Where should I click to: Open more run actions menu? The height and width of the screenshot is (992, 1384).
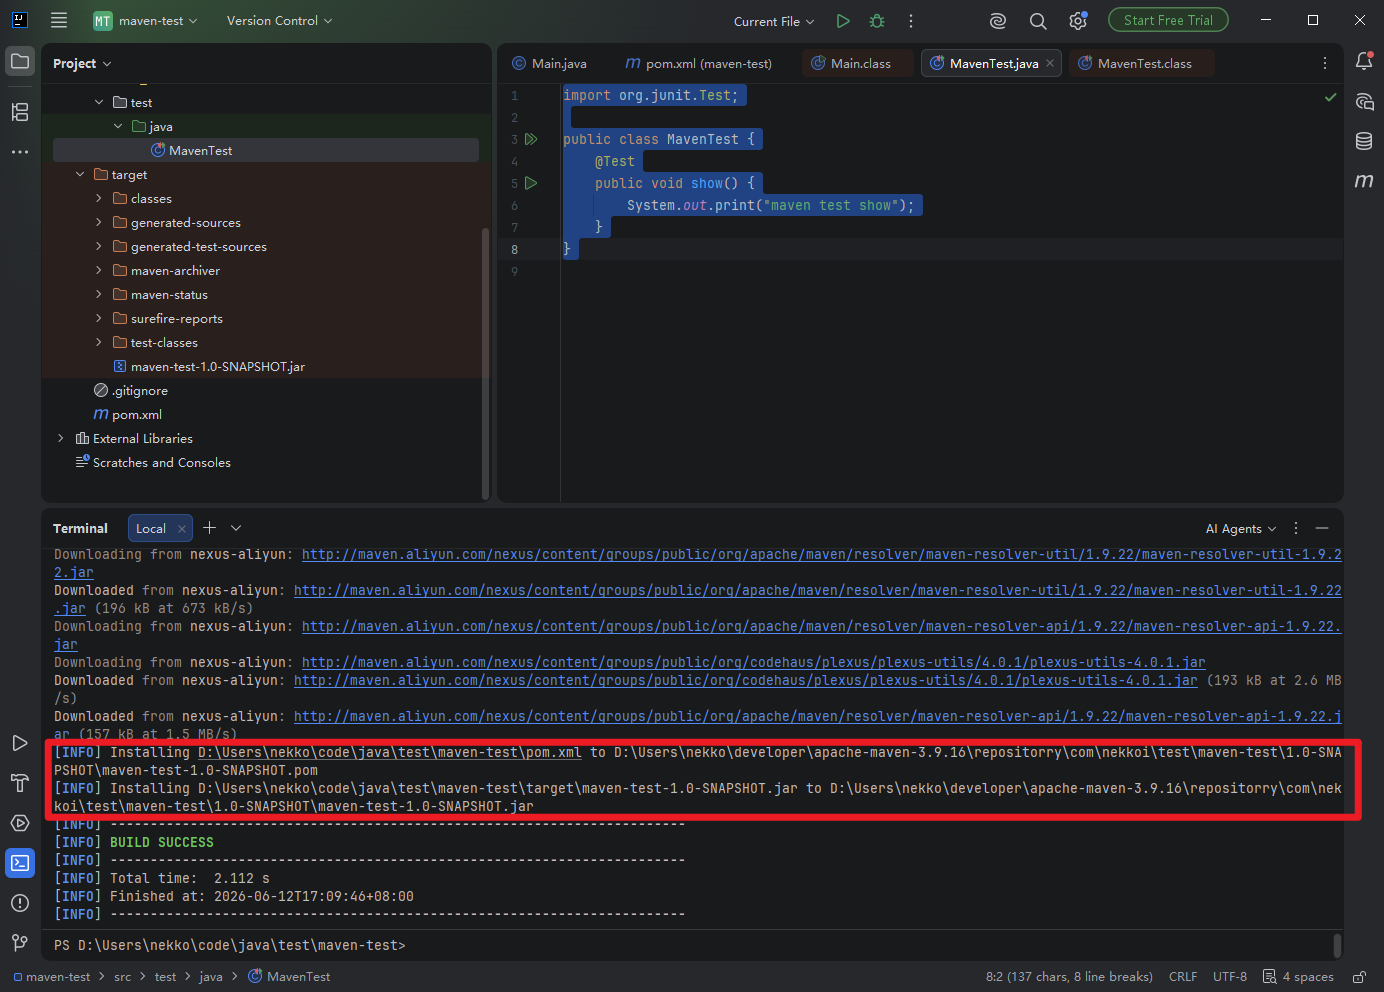[x=911, y=21]
